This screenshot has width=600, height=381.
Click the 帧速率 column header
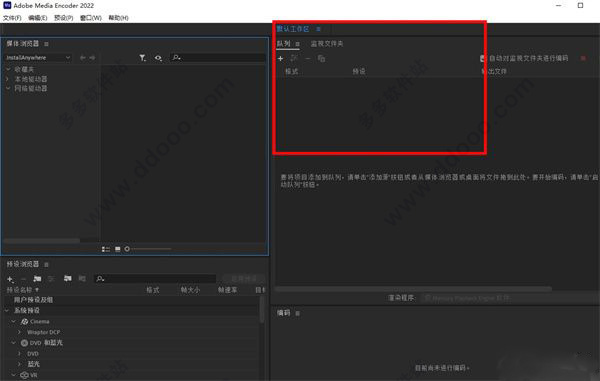pyautogui.click(x=227, y=290)
